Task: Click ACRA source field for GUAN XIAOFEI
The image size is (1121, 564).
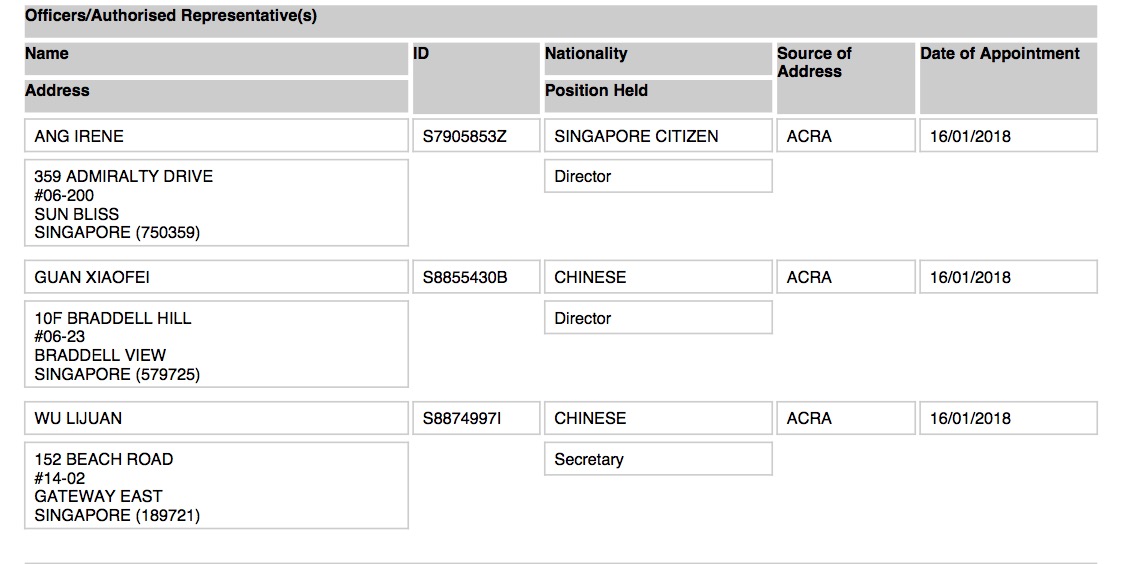Action: [x=846, y=277]
